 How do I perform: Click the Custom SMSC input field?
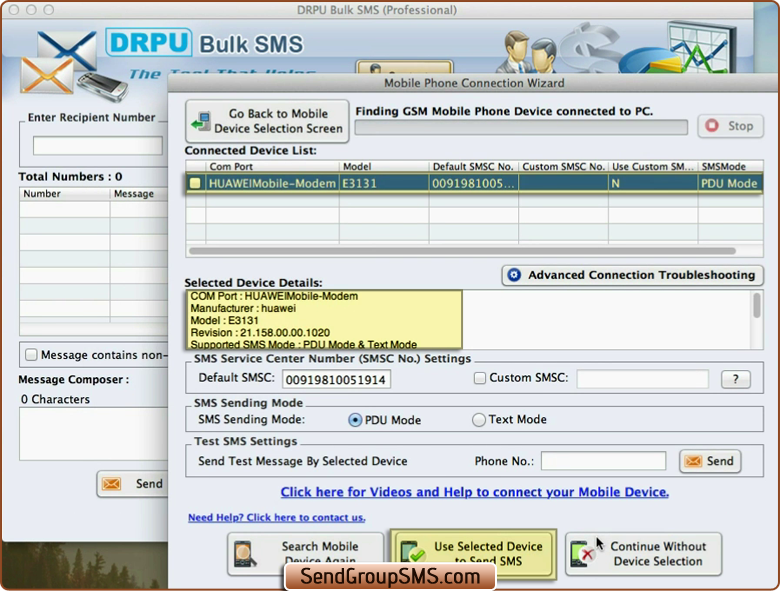[643, 379]
